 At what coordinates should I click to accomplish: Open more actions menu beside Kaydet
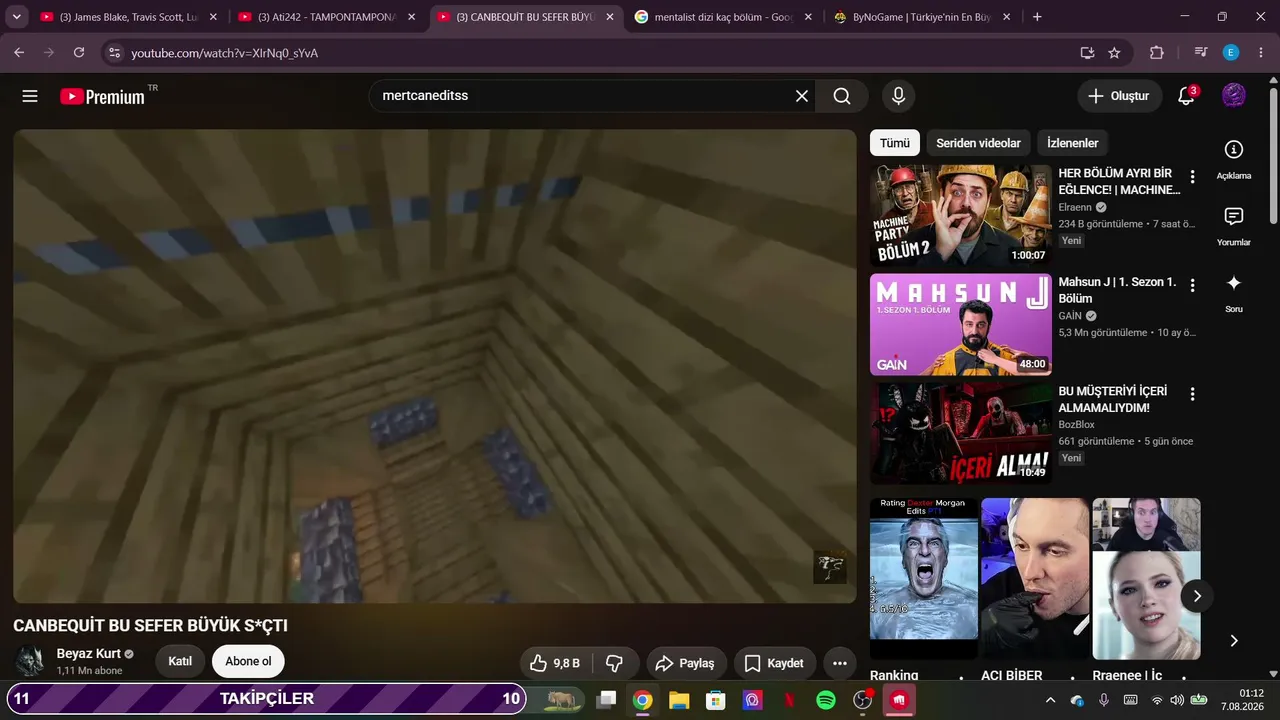pyautogui.click(x=840, y=663)
